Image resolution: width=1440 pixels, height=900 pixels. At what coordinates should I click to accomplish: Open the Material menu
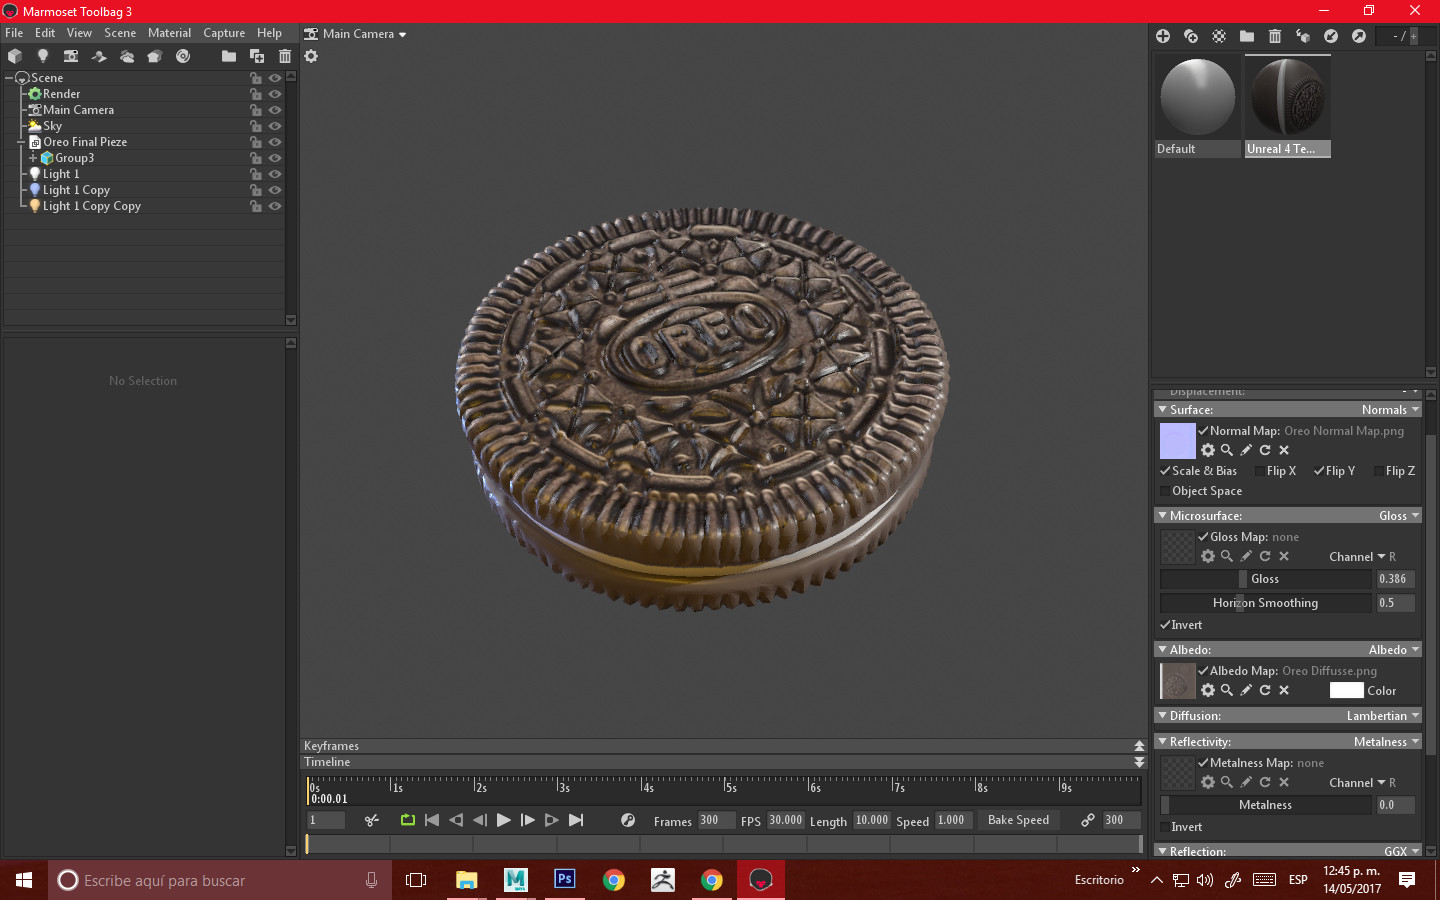click(169, 33)
